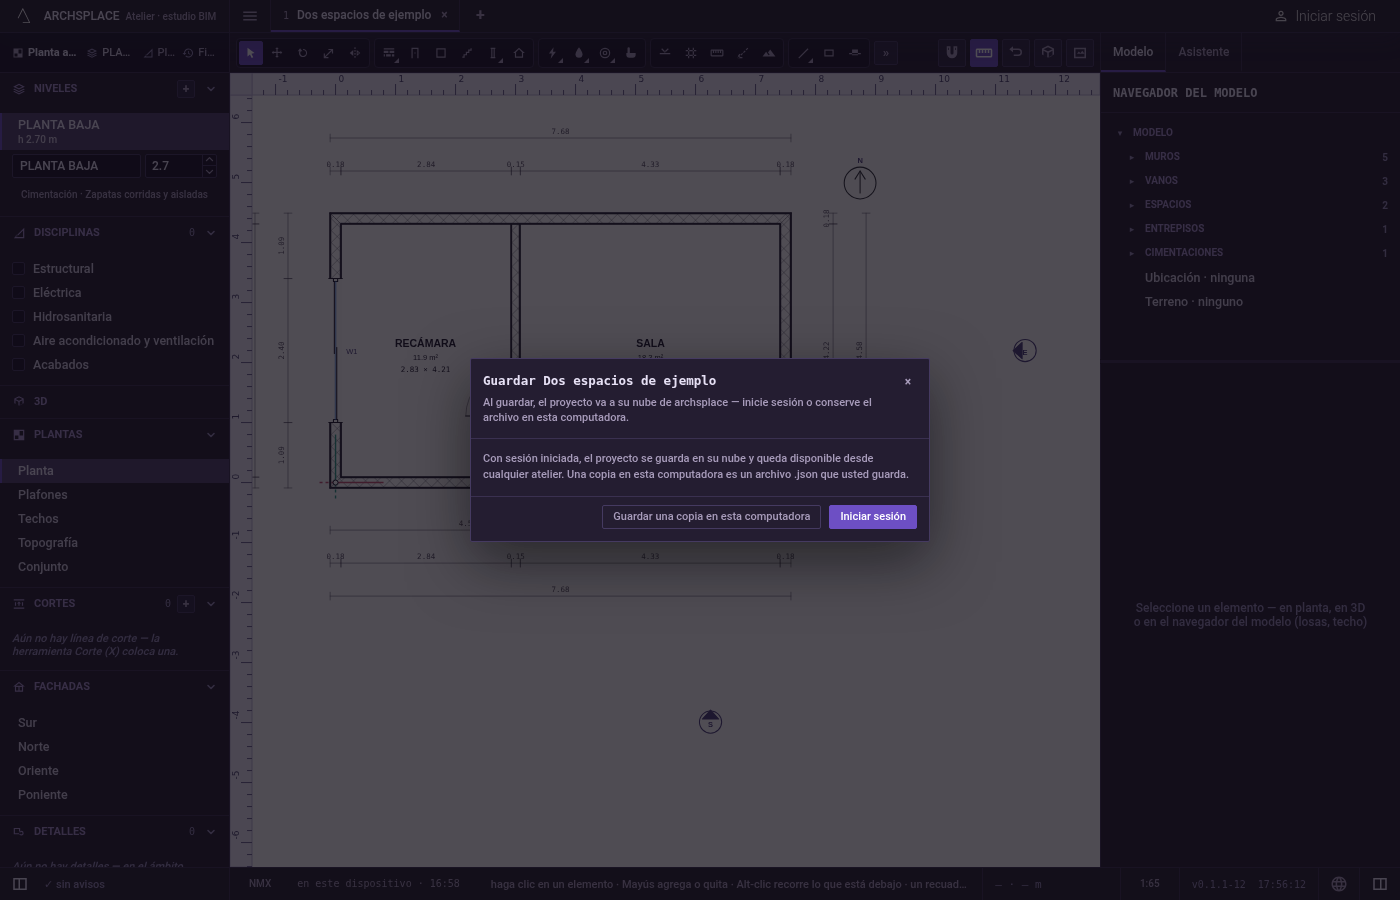Image resolution: width=1400 pixels, height=900 pixels.
Task: Open the Modelo tab
Action: pyautogui.click(x=1133, y=52)
